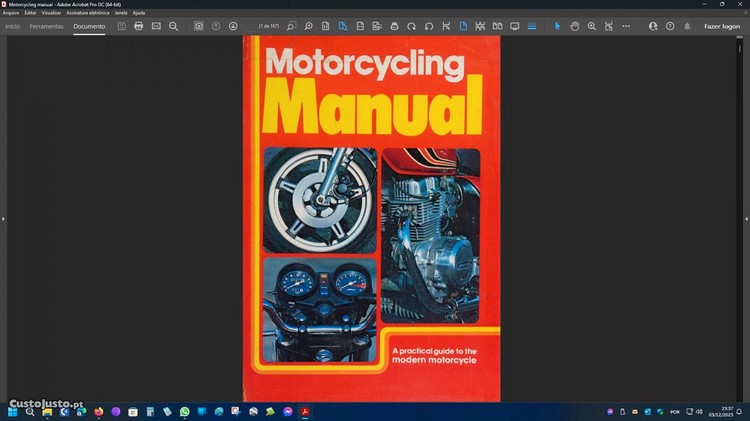
Task: Click the envelope email icon
Action: pos(156,26)
